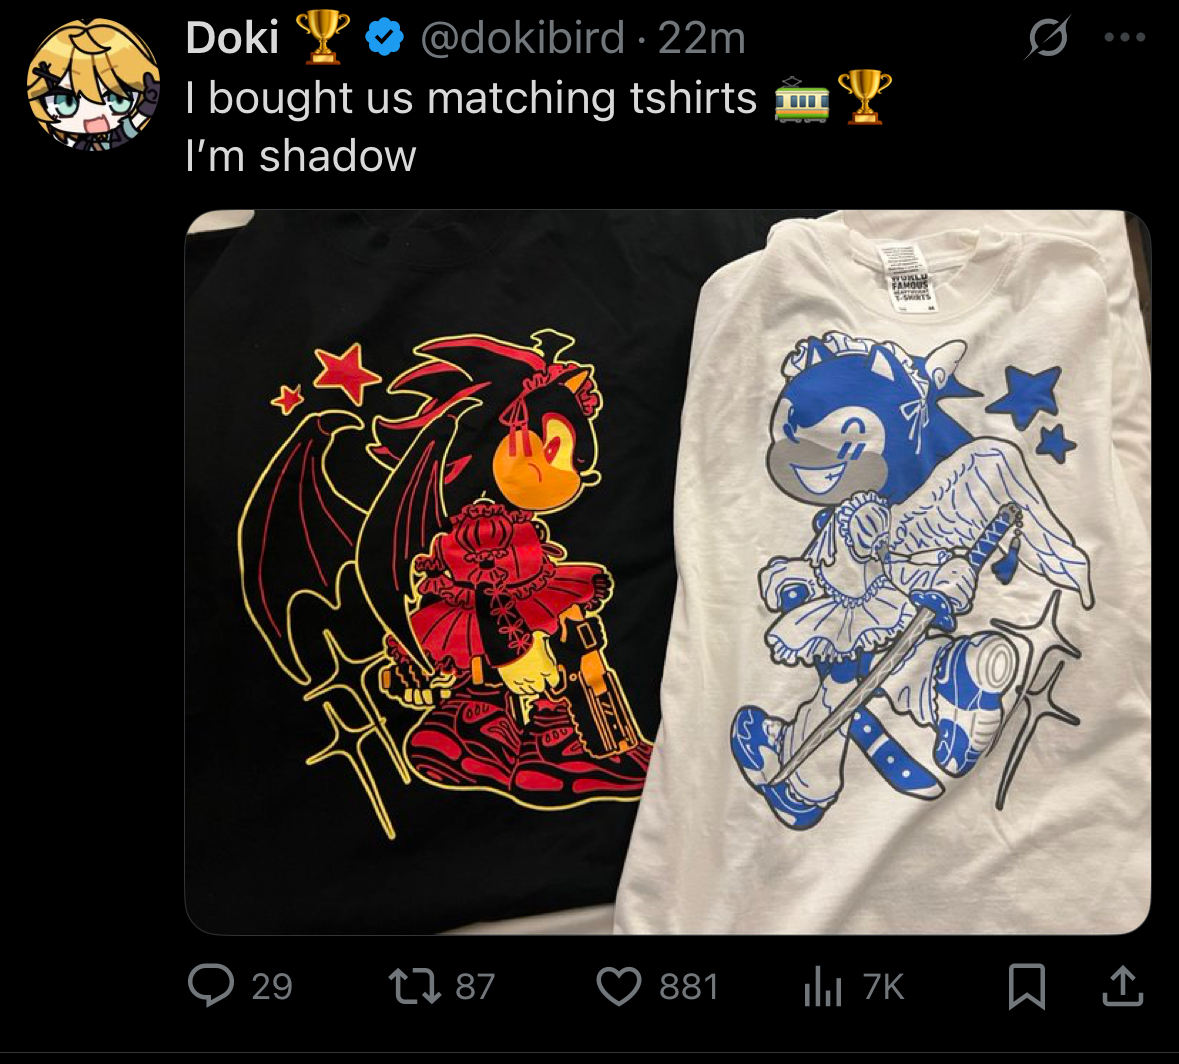Click the trophy emoji beside Doki's name
Screen dimensions: 1179x1064
coord(322,37)
